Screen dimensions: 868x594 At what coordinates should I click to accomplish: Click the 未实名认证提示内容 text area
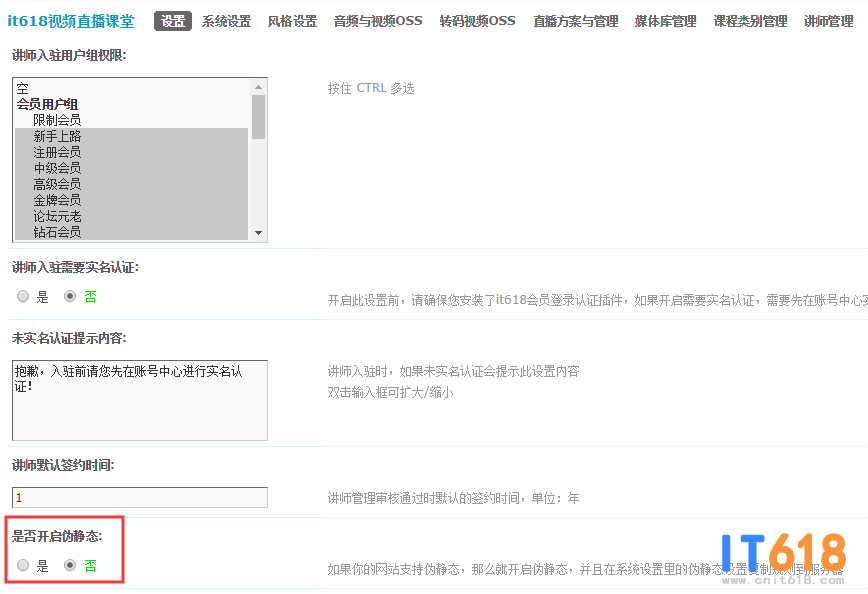tap(140, 400)
